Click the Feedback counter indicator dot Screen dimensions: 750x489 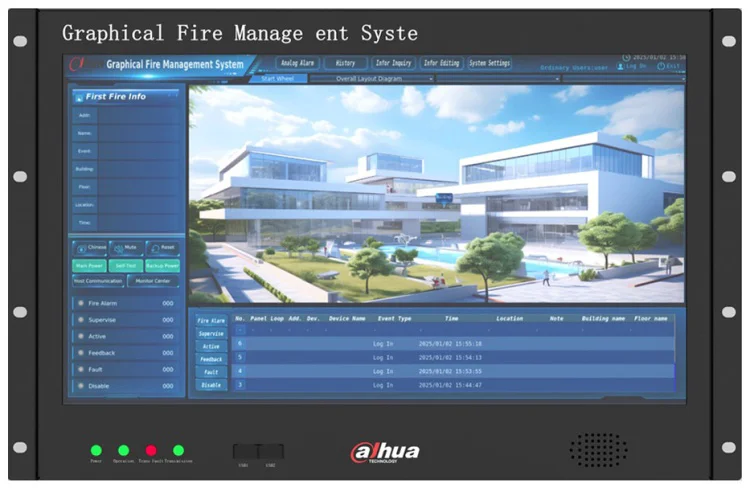tap(81, 353)
